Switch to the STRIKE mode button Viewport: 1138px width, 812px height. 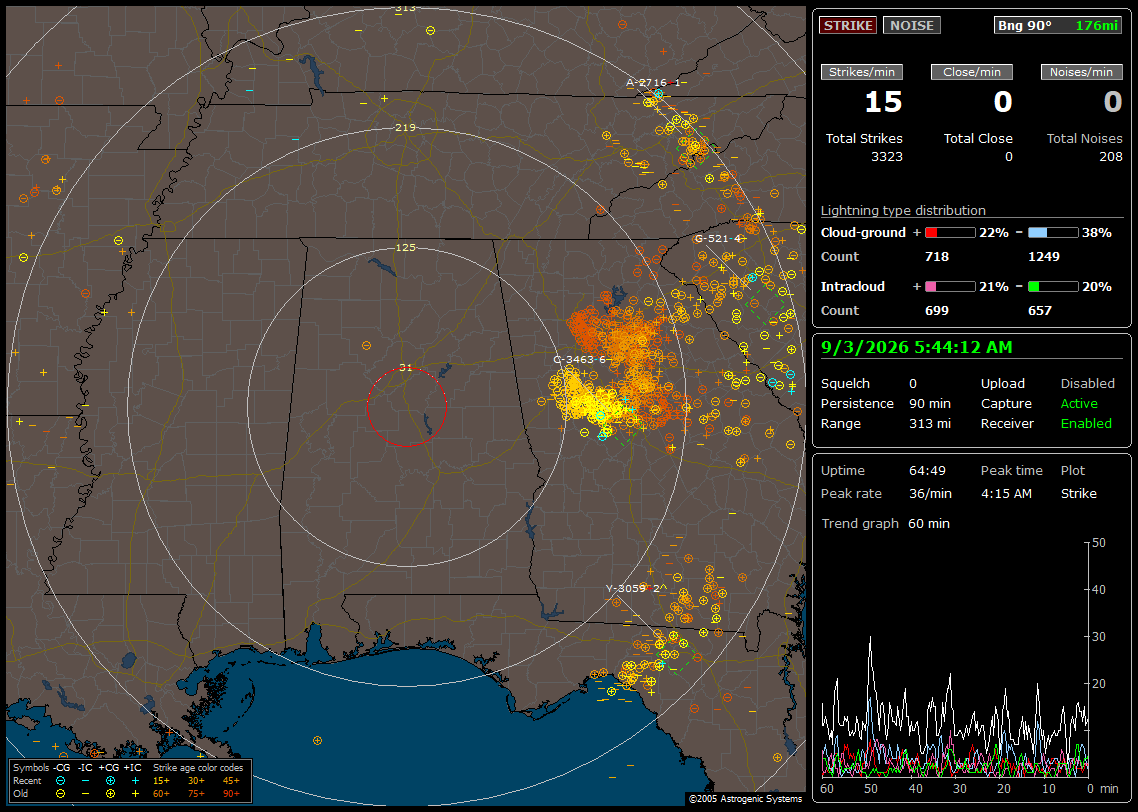(848, 25)
